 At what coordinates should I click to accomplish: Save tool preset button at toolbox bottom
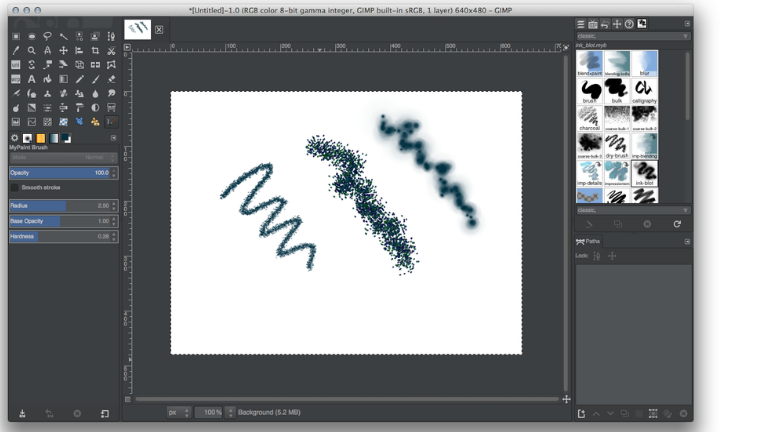coord(22,414)
